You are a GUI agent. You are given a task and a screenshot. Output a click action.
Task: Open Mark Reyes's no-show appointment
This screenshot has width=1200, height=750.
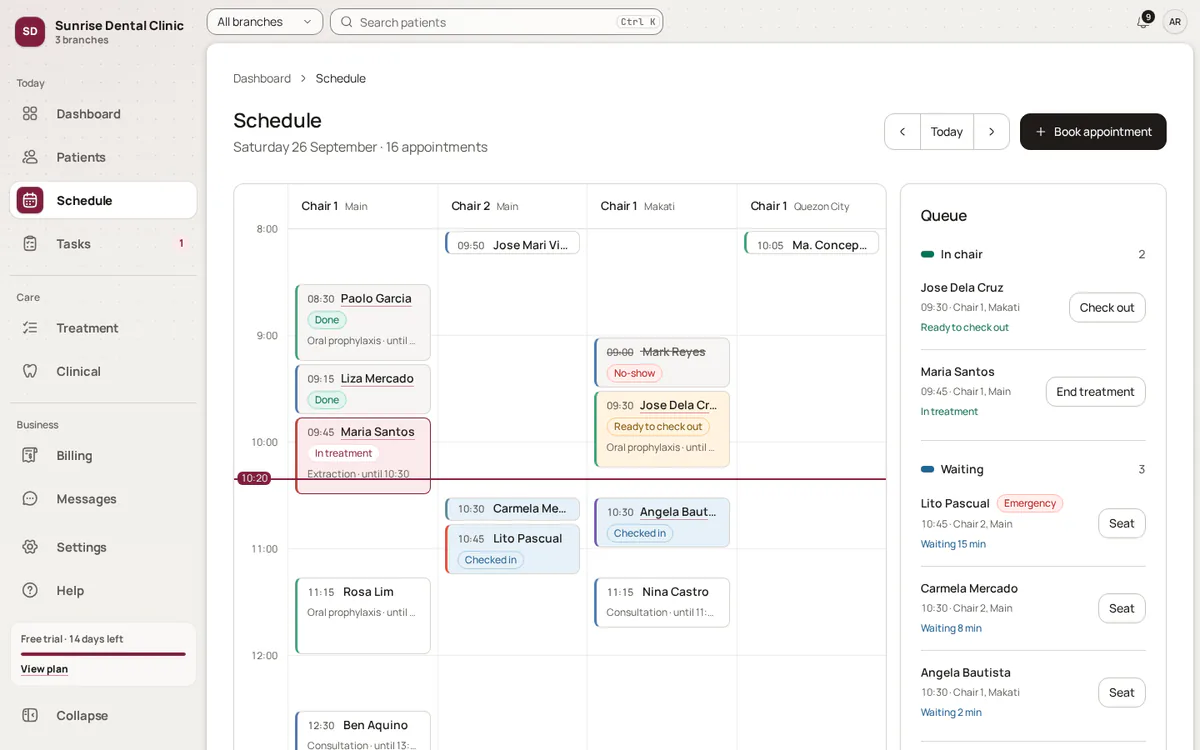coord(662,362)
